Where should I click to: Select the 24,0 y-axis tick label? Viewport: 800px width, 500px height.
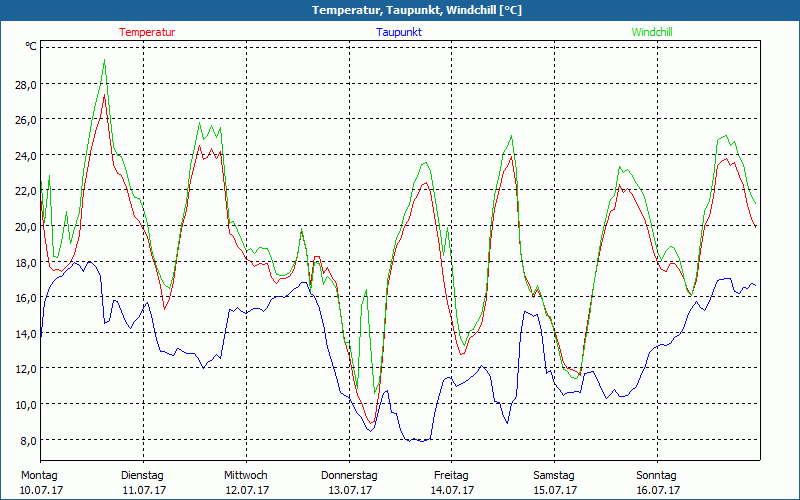pos(25,156)
